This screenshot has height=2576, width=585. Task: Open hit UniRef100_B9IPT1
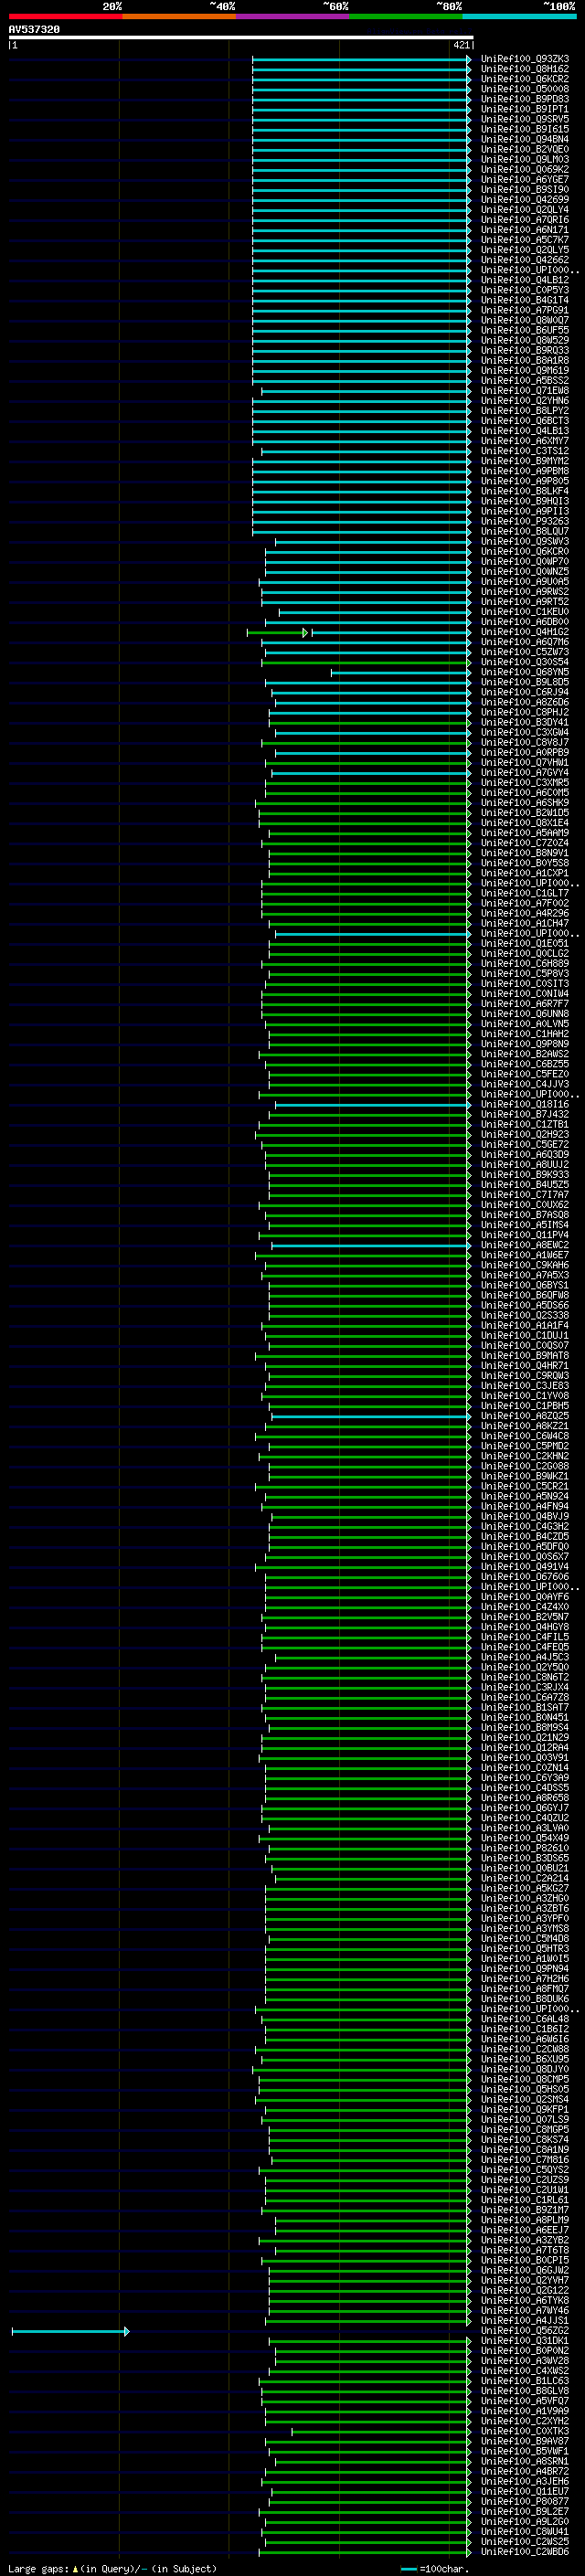[525, 109]
